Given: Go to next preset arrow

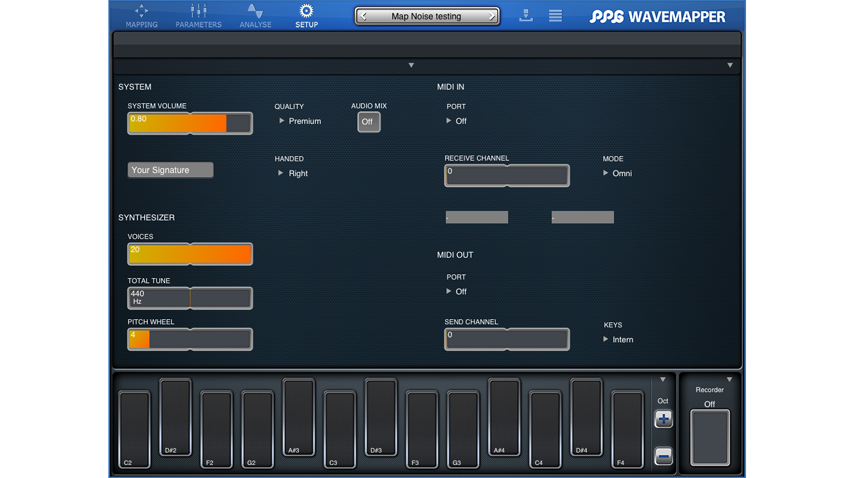Looking at the screenshot, I should (x=492, y=16).
